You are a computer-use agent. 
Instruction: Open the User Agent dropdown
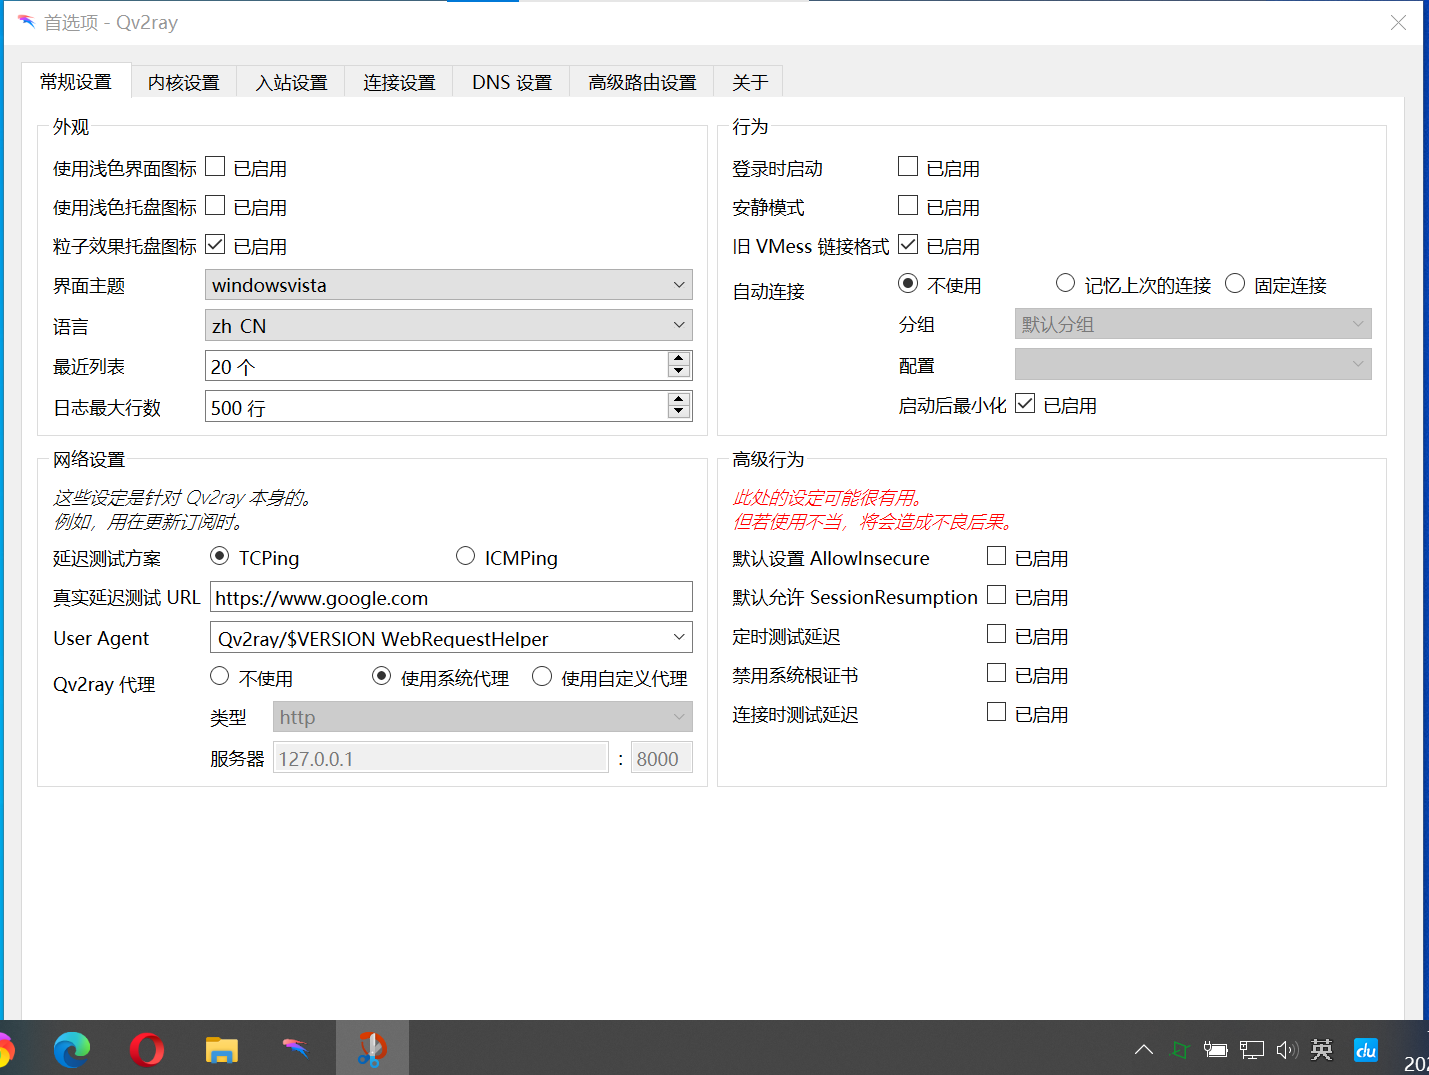pyautogui.click(x=451, y=637)
